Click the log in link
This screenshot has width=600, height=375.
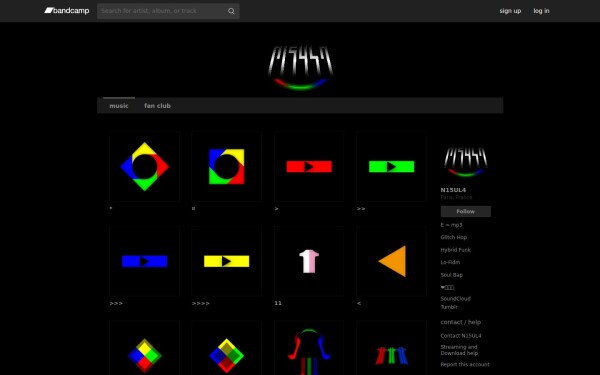(x=541, y=11)
